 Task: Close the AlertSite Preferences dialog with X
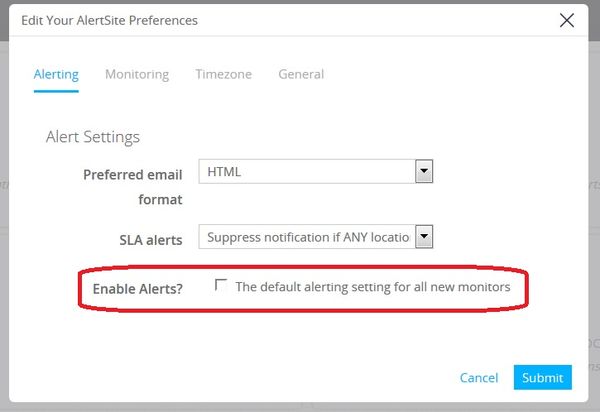click(x=567, y=20)
